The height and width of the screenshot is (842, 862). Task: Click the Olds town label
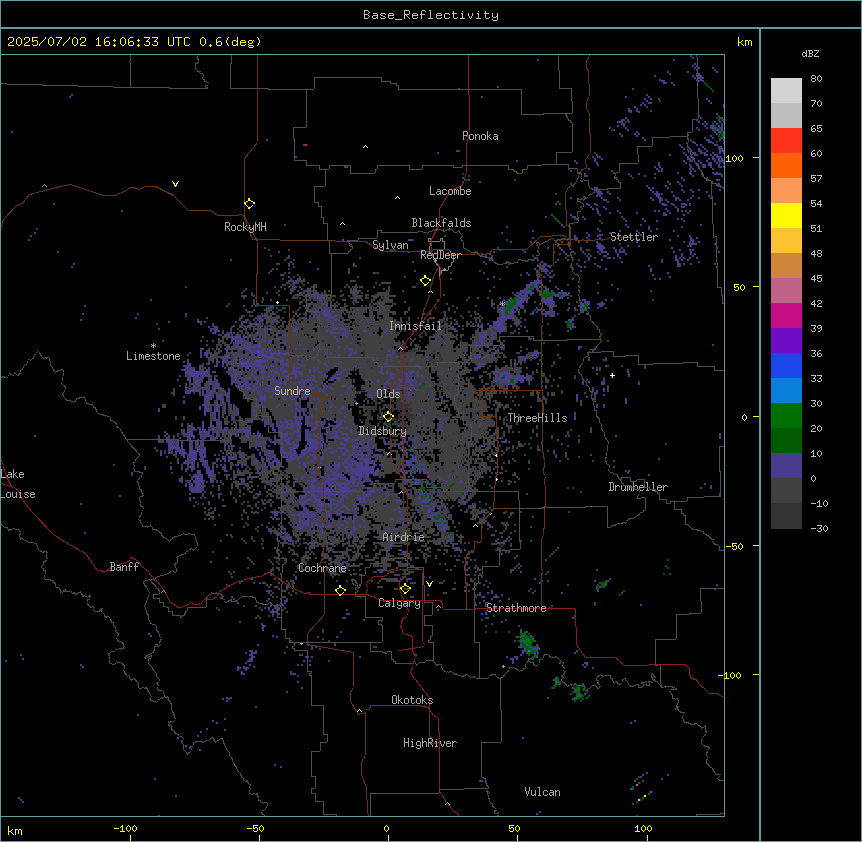(388, 394)
